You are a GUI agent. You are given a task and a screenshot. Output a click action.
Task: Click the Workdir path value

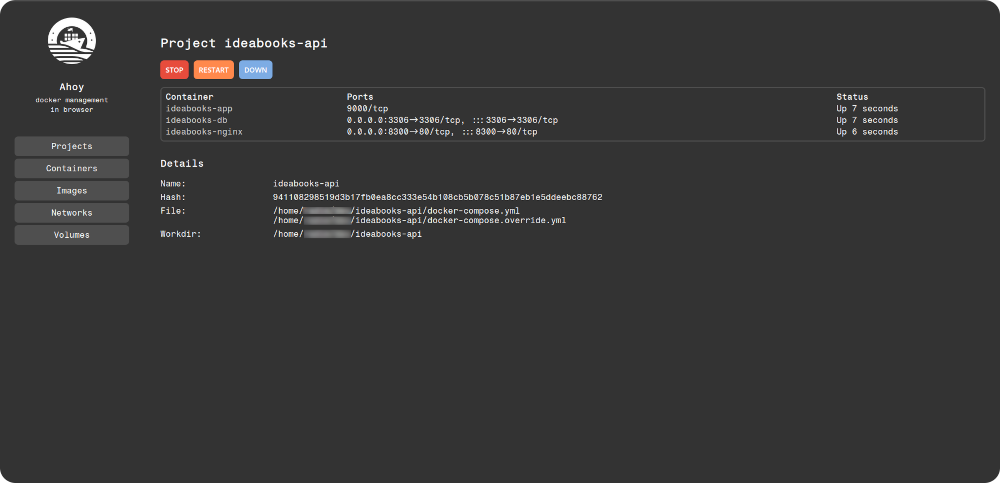[348, 234]
